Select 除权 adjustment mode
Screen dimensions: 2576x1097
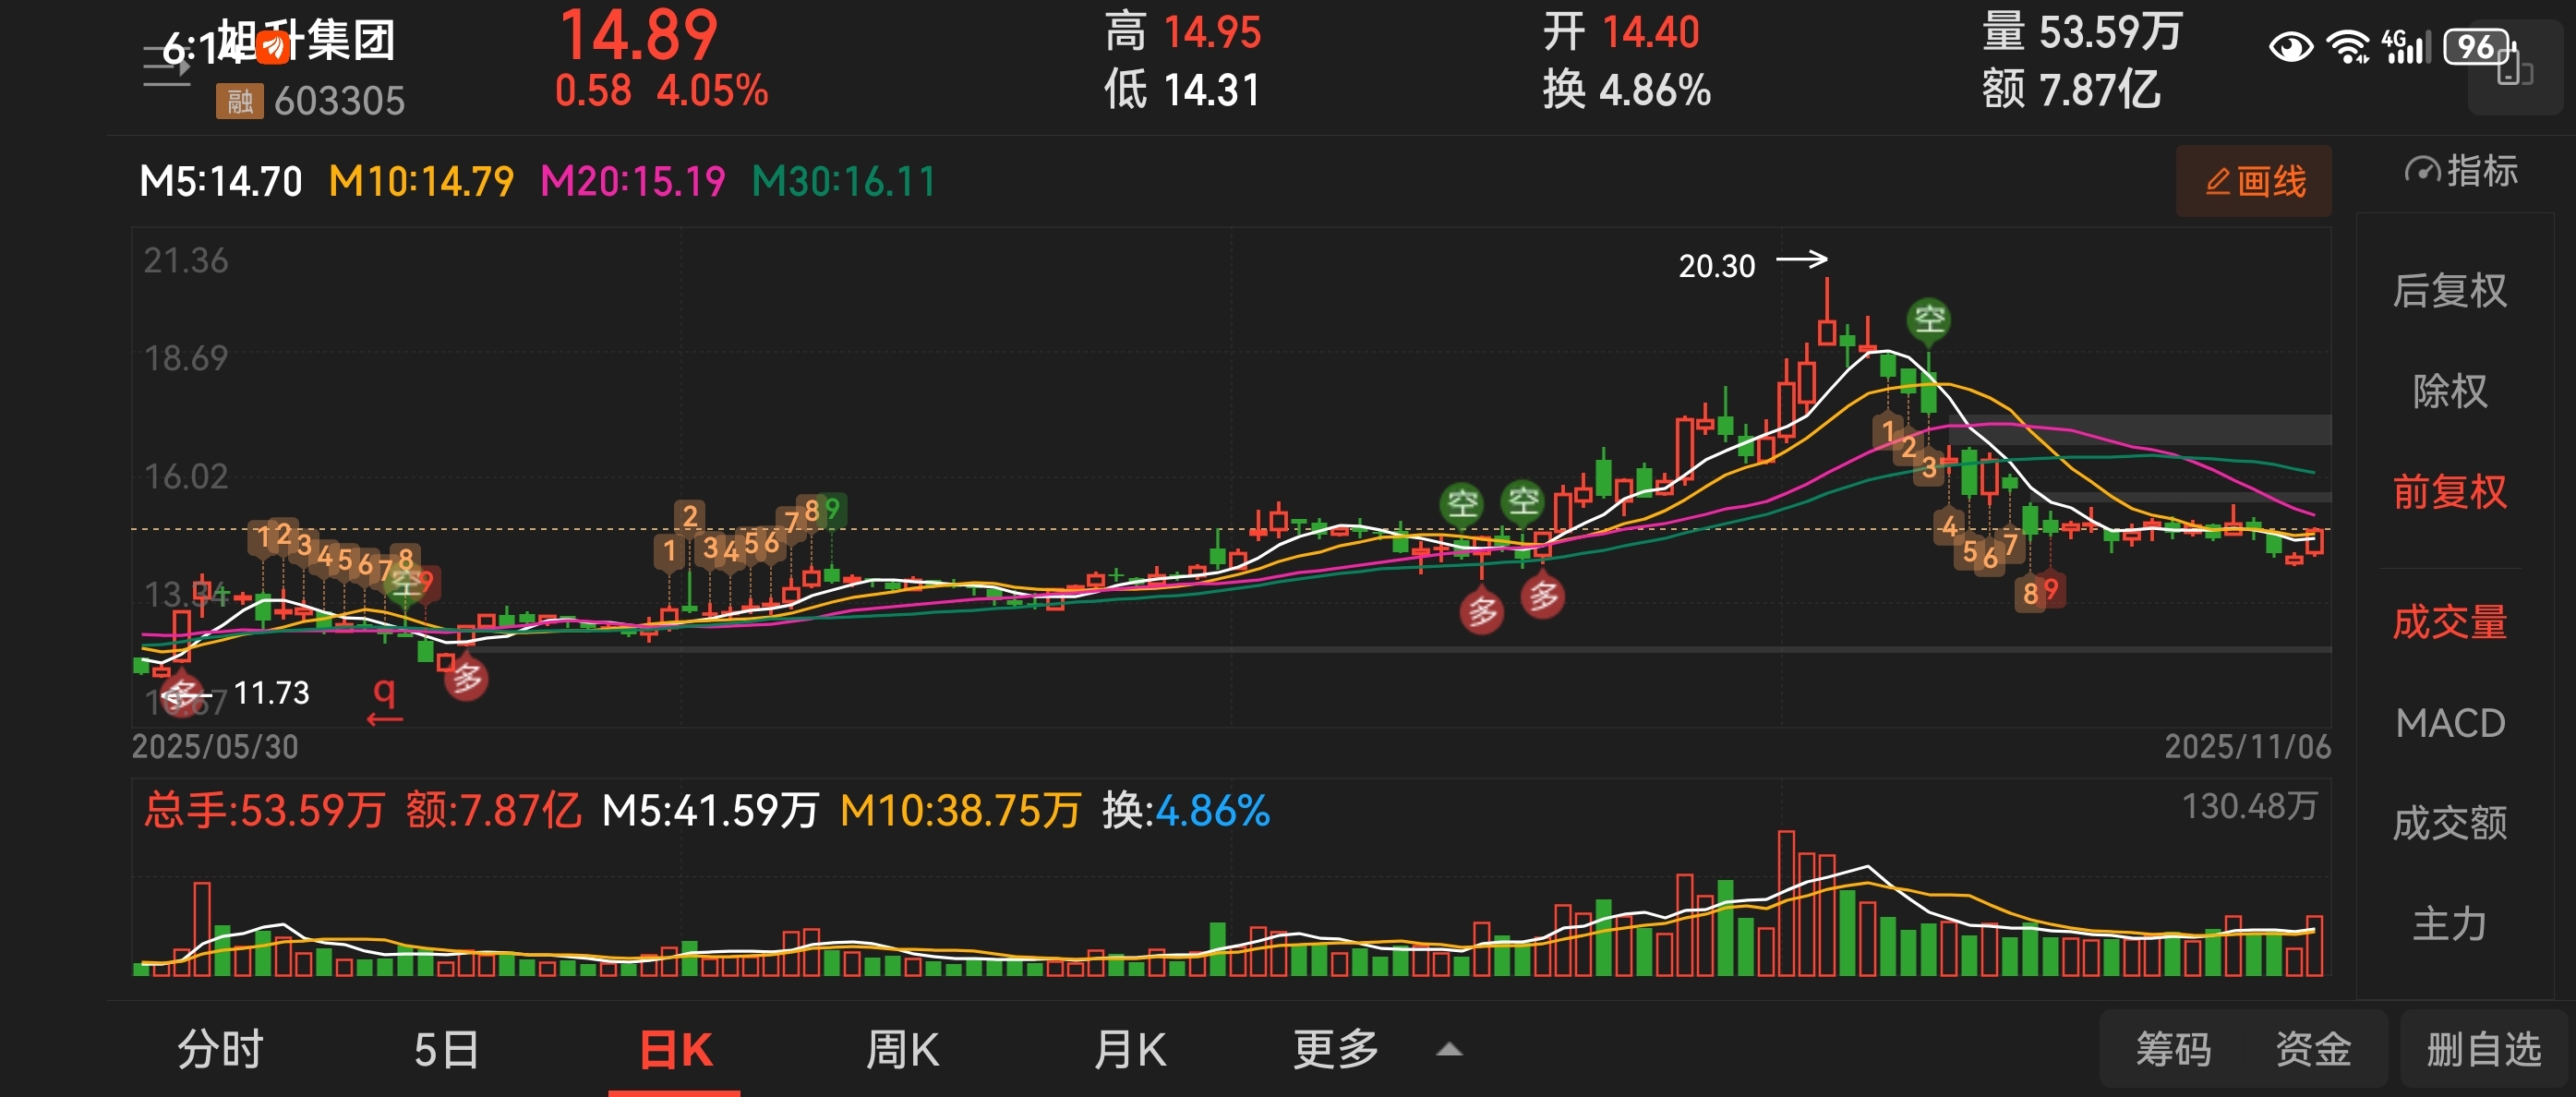[2449, 391]
